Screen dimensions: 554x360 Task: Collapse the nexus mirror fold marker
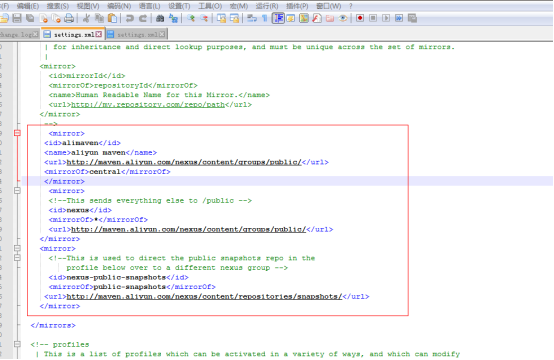click(17, 191)
